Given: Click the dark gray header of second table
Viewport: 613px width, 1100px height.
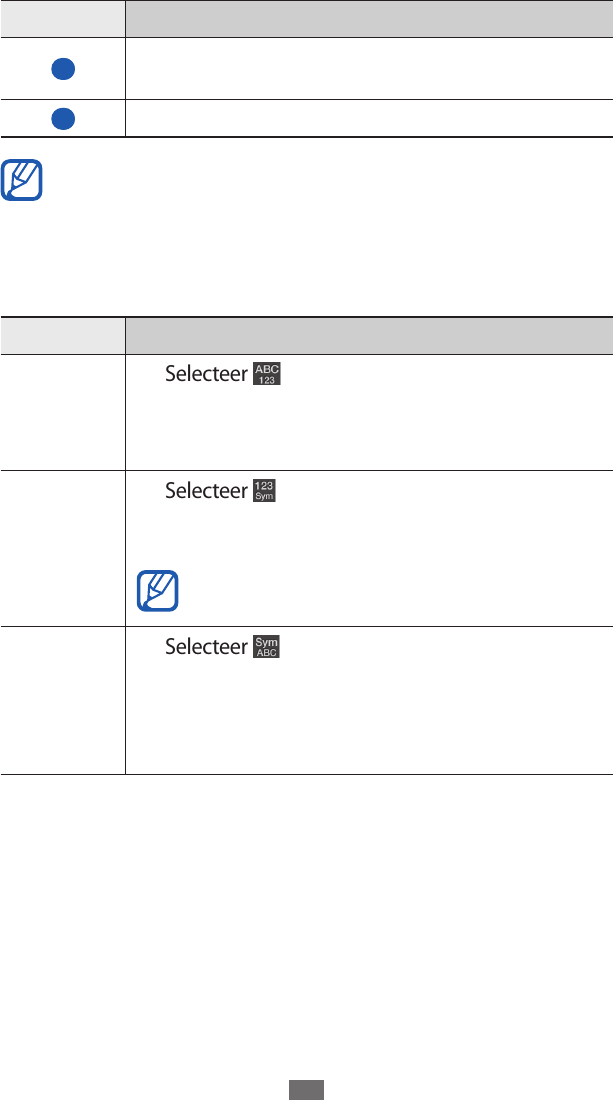Looking at the screenshot, I should [369, 336].
